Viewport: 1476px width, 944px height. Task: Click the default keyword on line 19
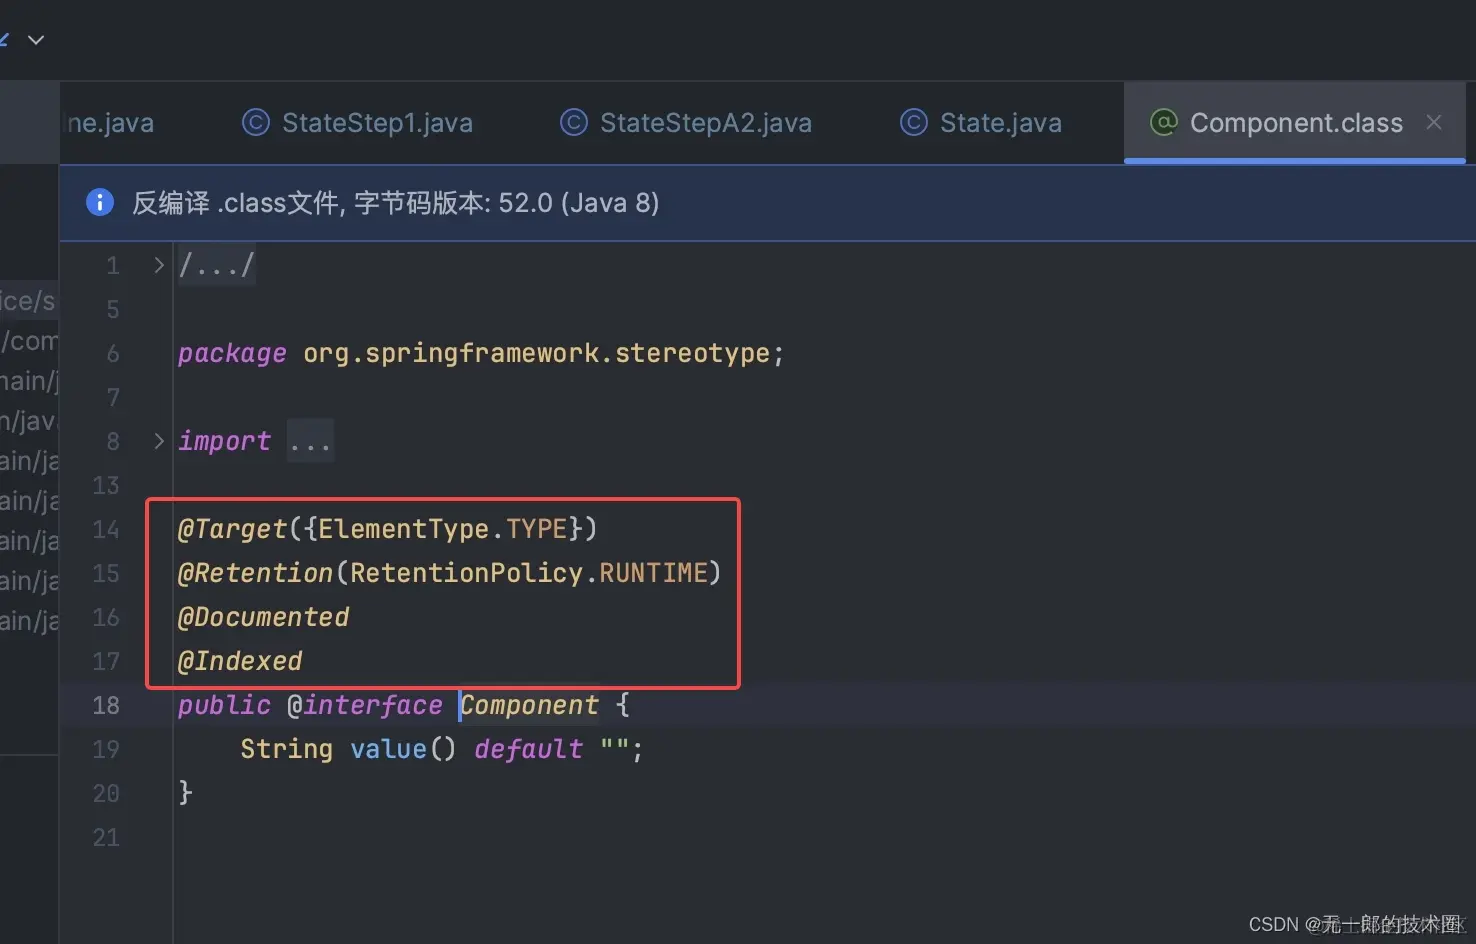tap(528, 749)
